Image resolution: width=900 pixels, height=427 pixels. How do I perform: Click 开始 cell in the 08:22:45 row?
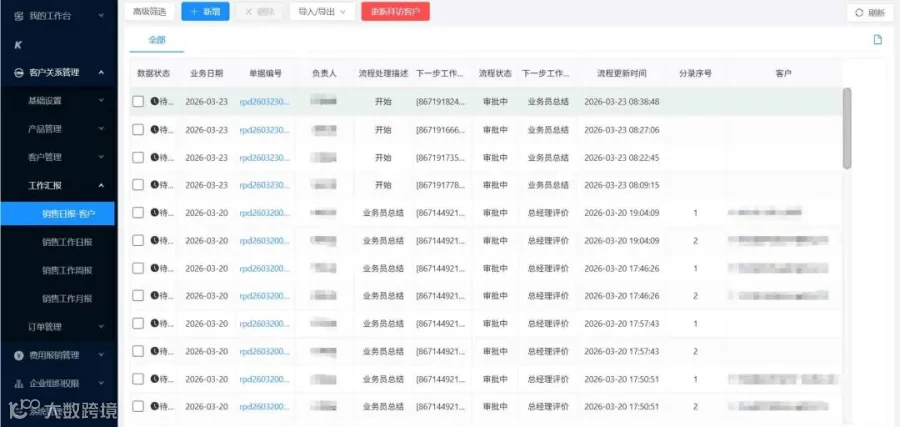tap(383, 157)
